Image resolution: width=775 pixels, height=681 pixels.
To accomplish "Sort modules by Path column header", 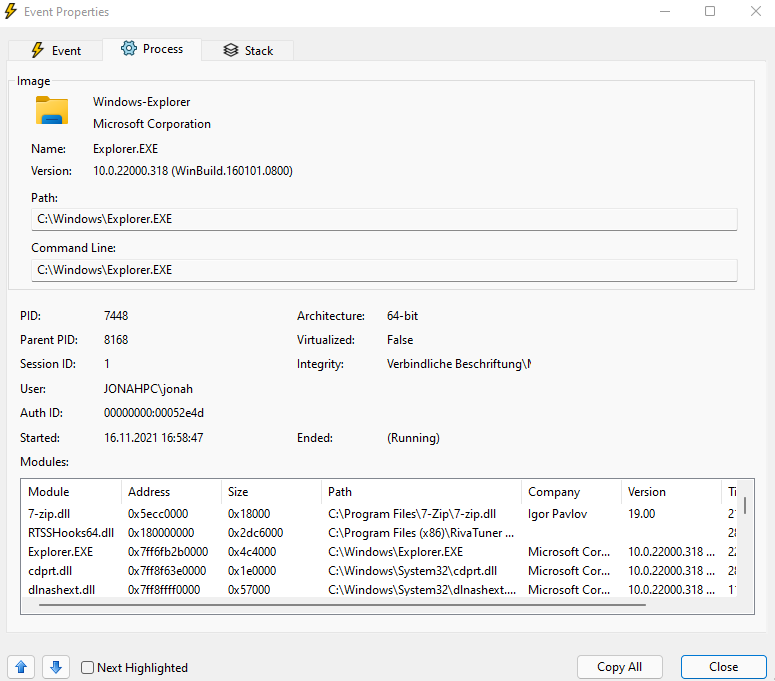I will coord(421,492).
